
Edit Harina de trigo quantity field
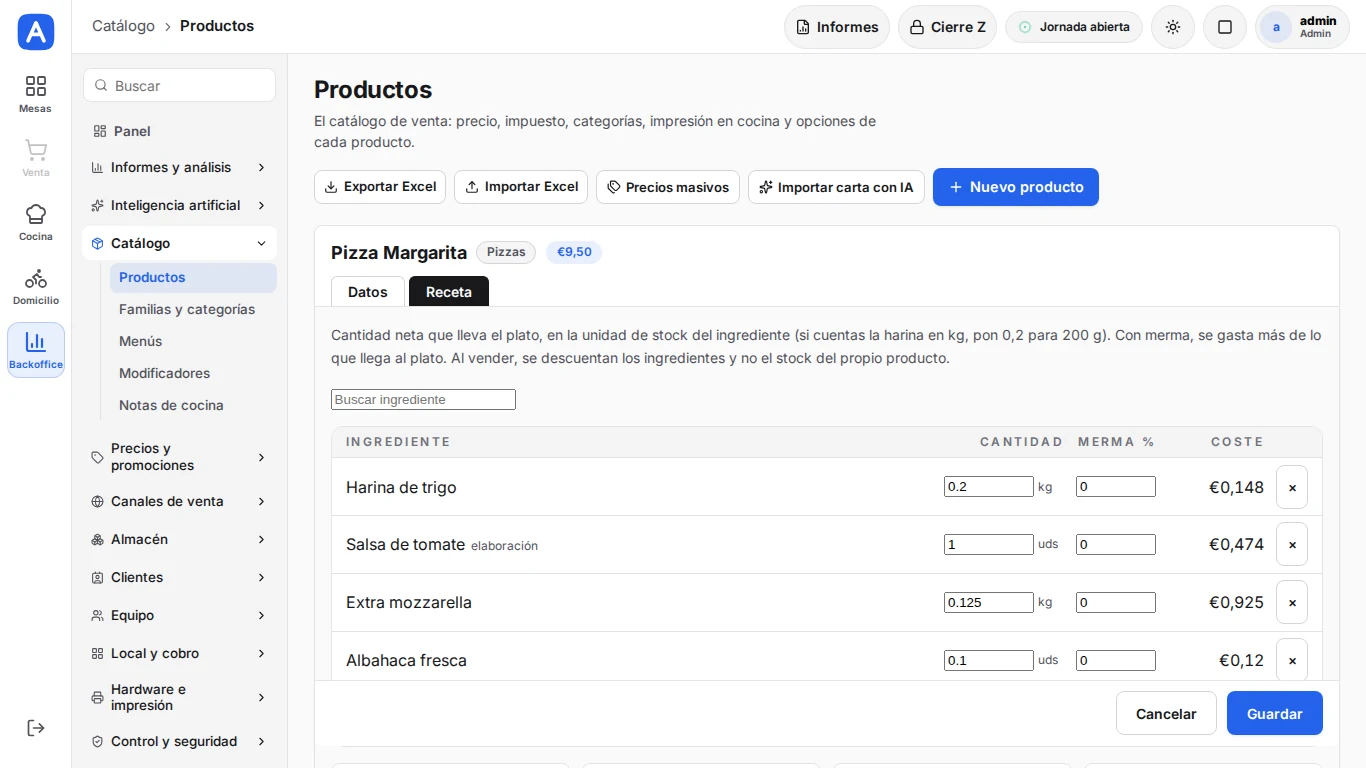989,487
